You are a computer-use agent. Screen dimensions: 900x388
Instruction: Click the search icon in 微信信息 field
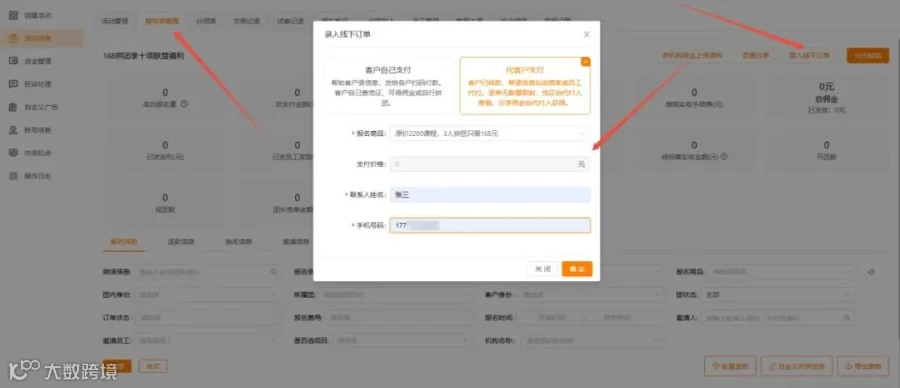273,271
